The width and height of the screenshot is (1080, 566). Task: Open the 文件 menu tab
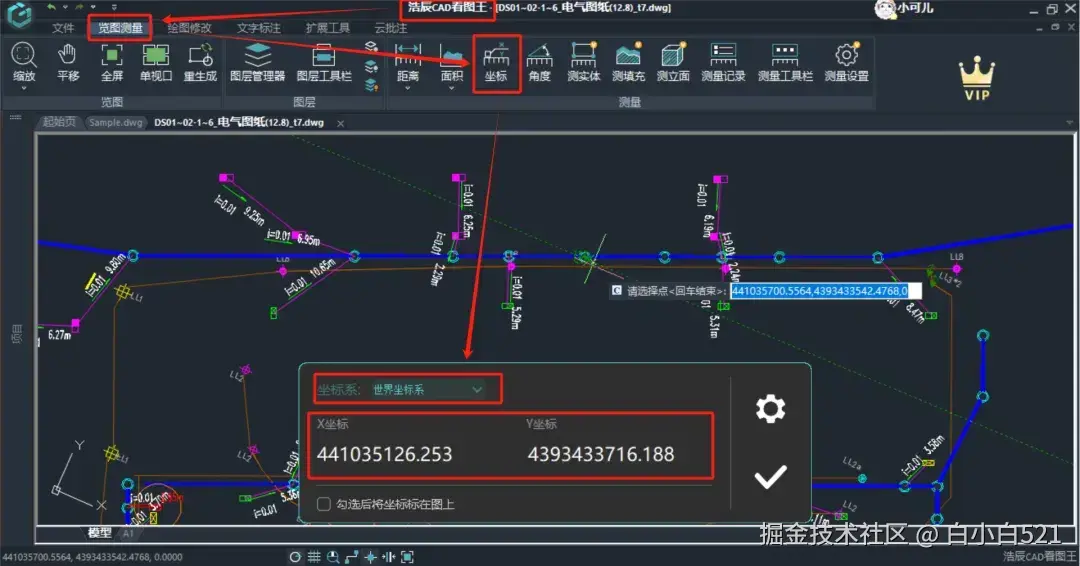63,28
